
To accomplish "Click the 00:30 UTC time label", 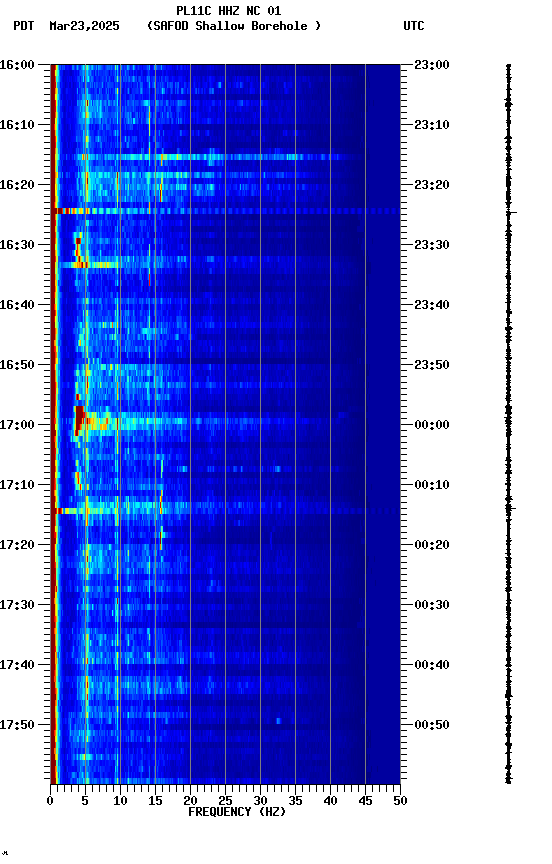I will 432,605.
